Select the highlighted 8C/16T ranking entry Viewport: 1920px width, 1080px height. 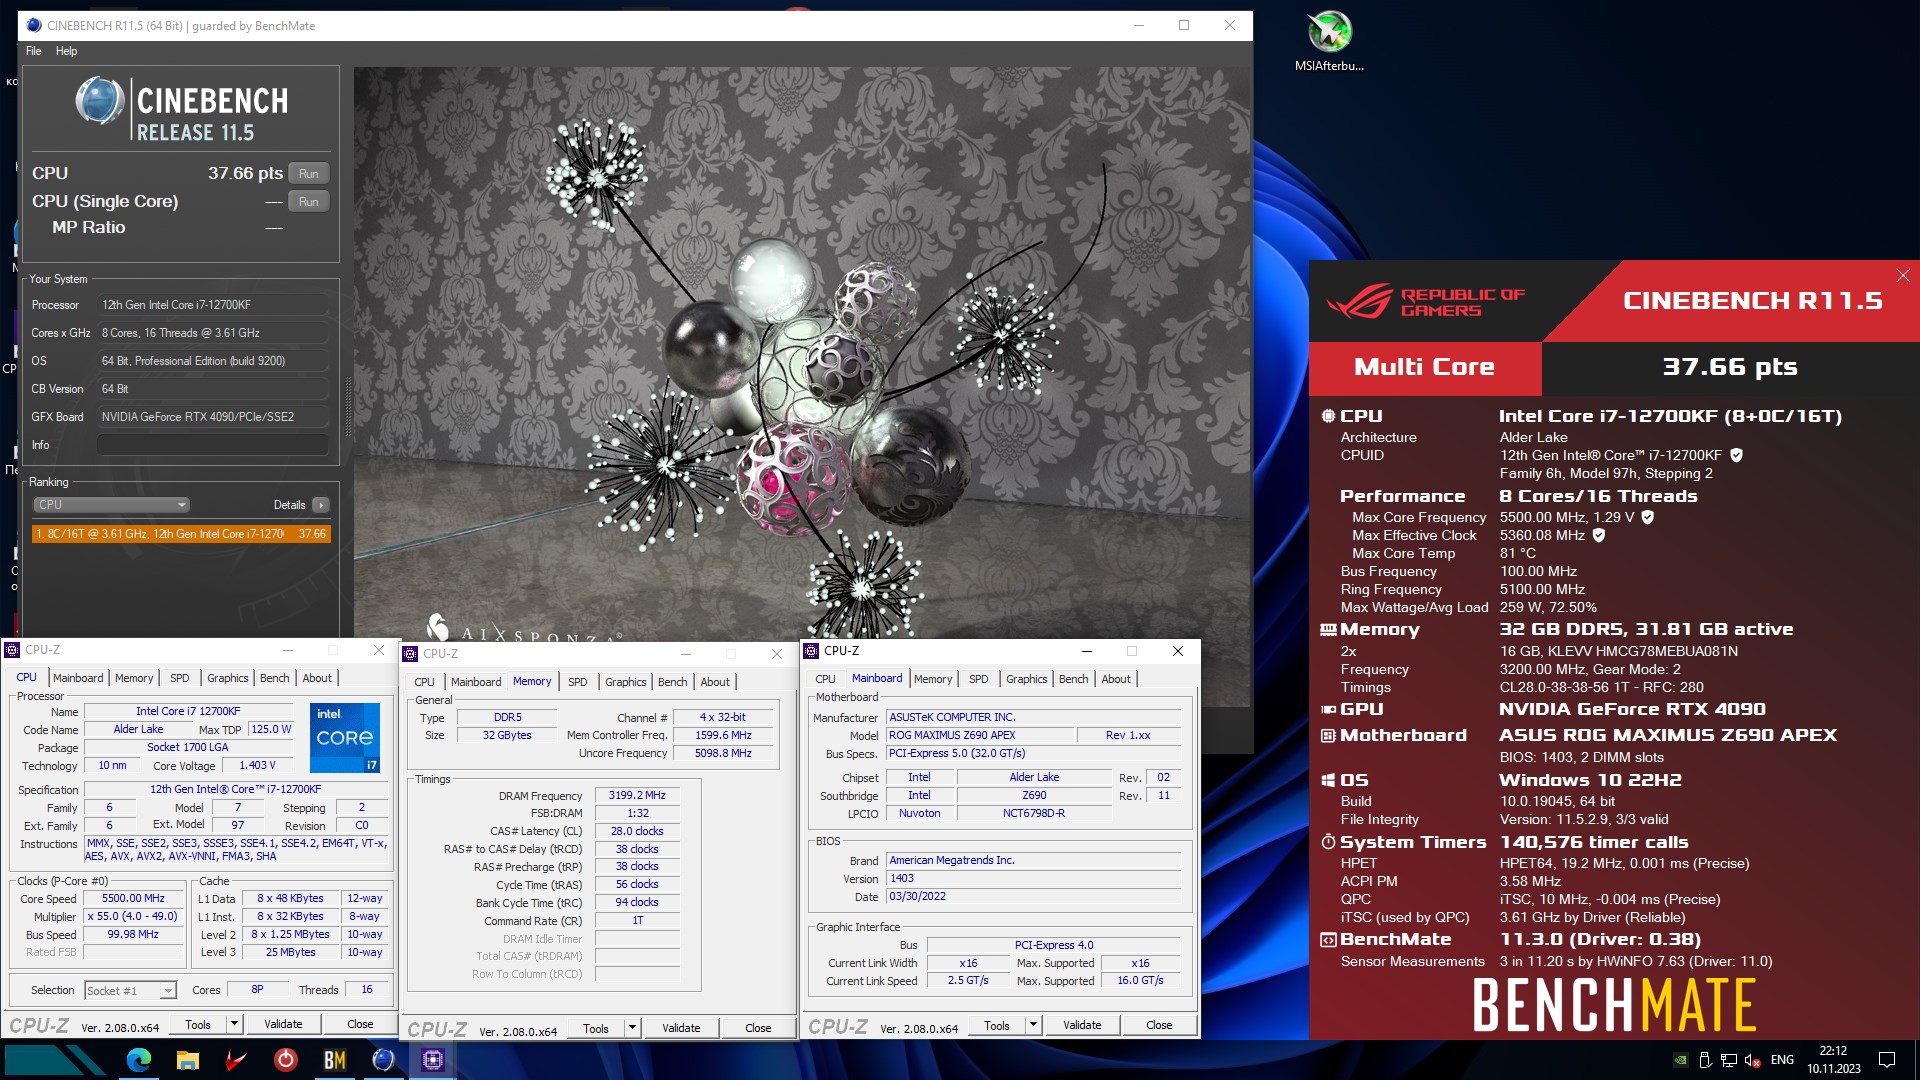point(181,534)
